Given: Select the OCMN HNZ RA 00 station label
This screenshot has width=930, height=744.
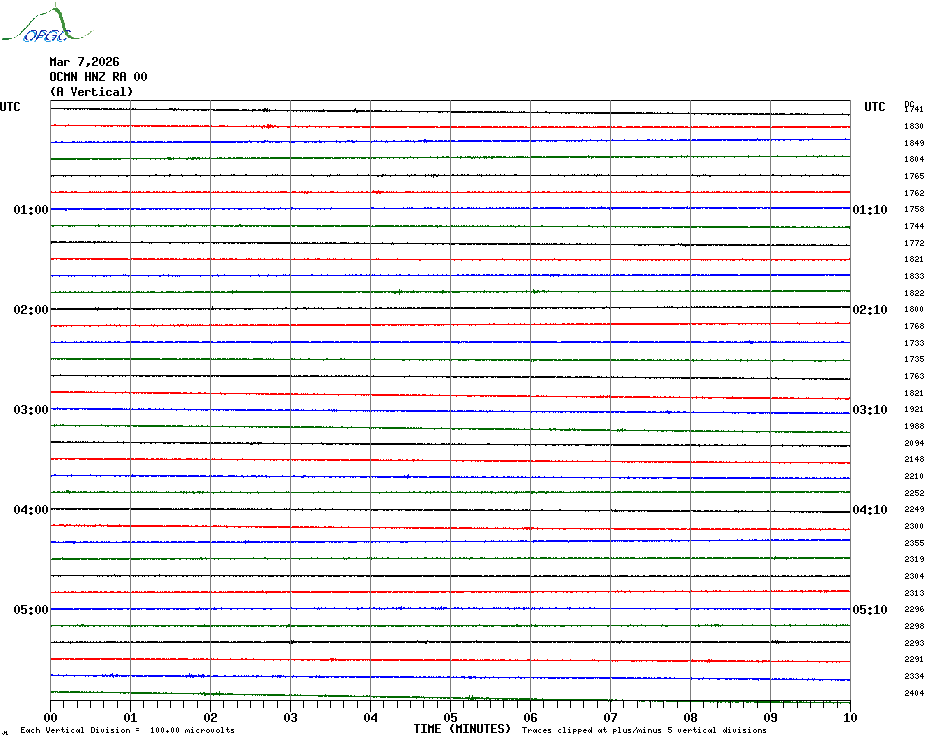Looking at the screenshot, I should 98,77.
